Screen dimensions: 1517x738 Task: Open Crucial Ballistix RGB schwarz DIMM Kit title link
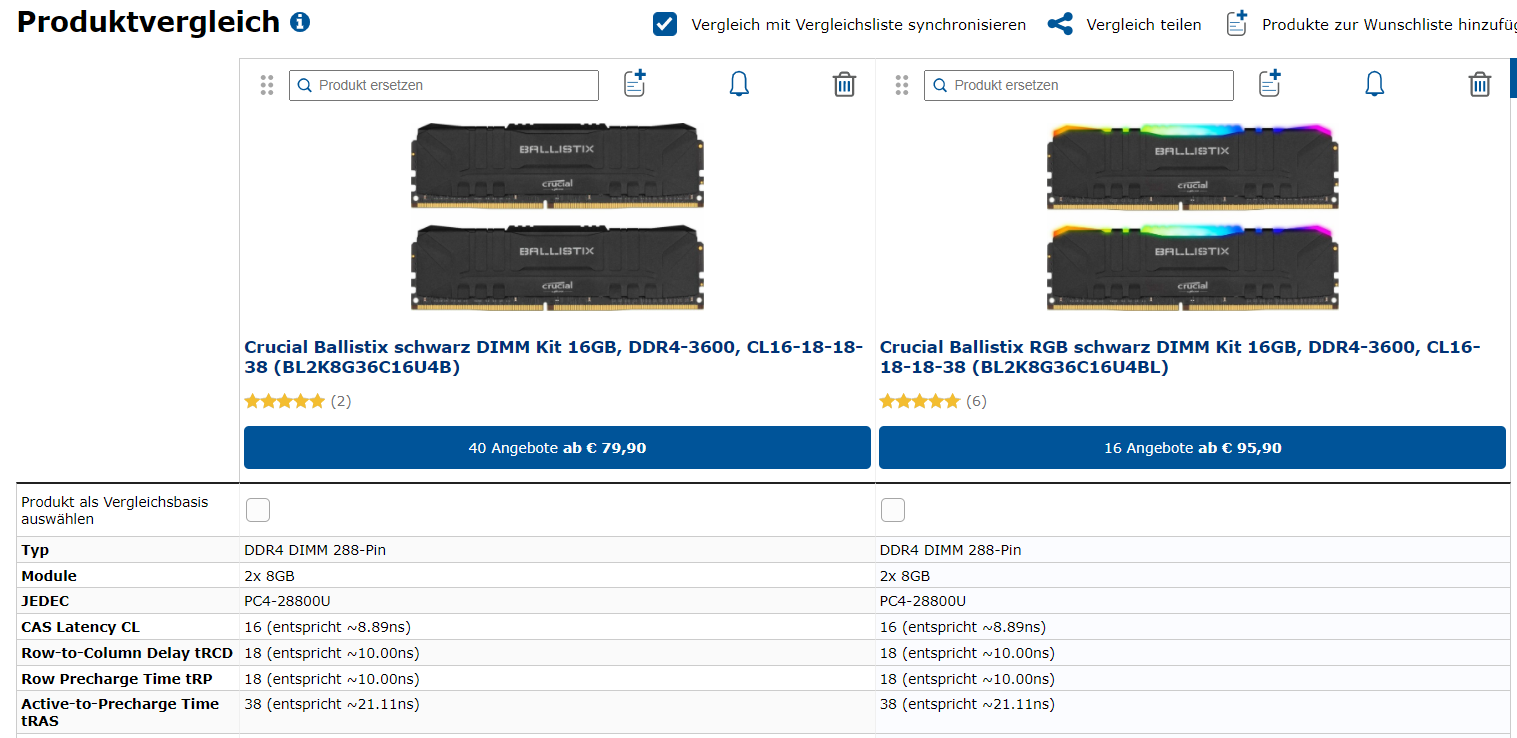(1180, 357)
